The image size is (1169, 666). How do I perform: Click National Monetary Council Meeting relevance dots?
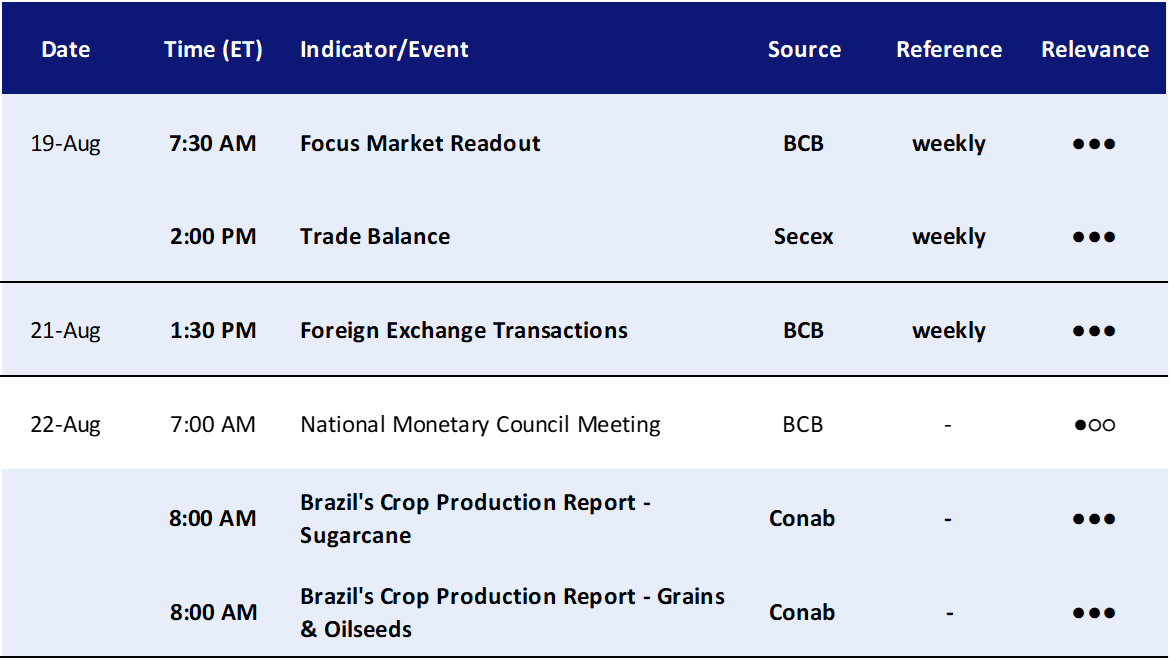(1094, 425)
